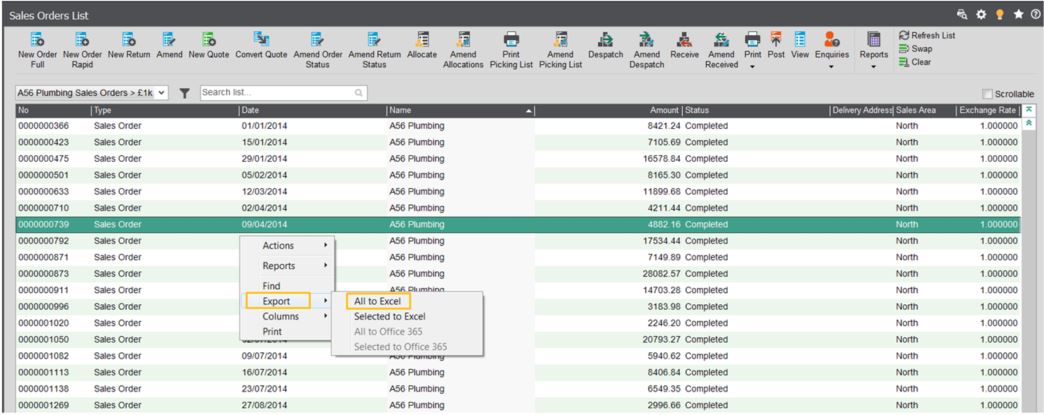
Task: Enable the Scrollable checkbox
Action: pos(987,94)
